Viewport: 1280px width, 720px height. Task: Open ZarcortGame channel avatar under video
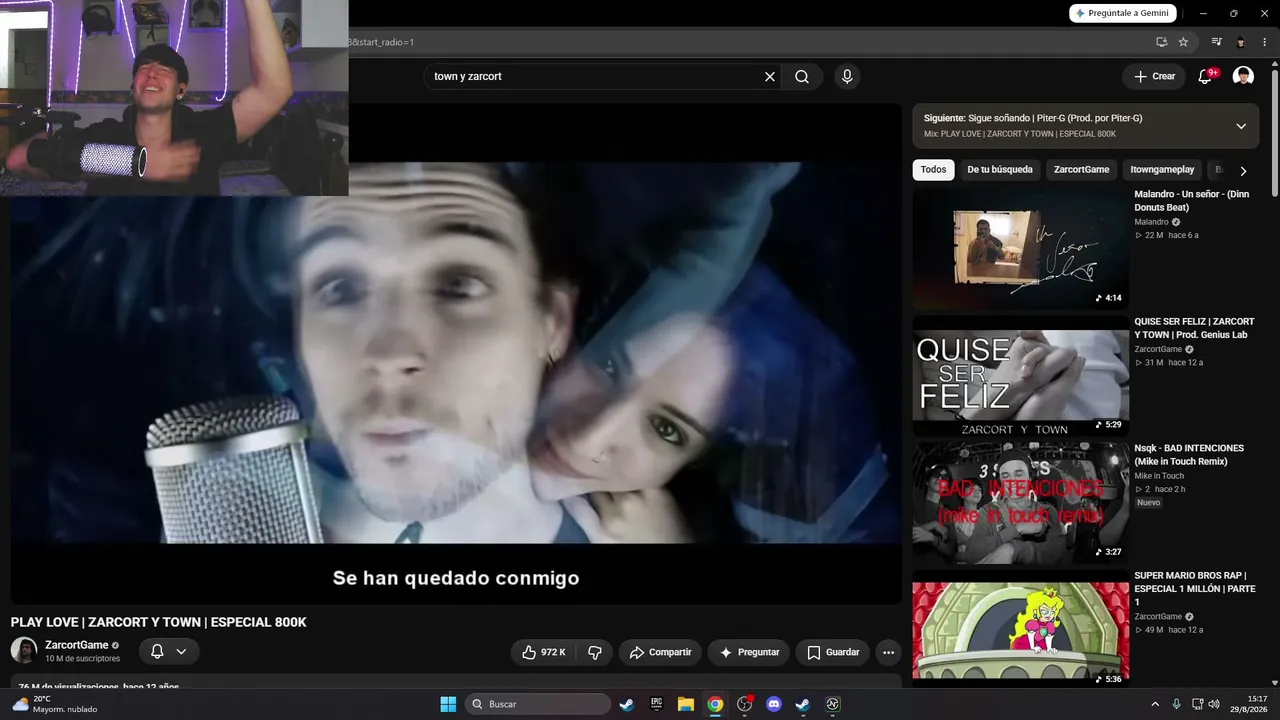[x=24, y=651]
